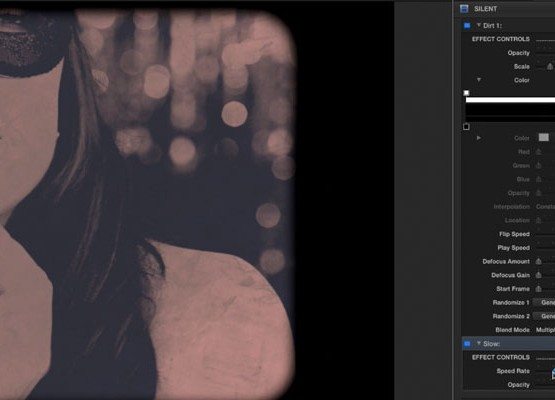555x400 pixels.
Task: Click the Defocus Gain slider icon
Action: [x=538, y=275]
